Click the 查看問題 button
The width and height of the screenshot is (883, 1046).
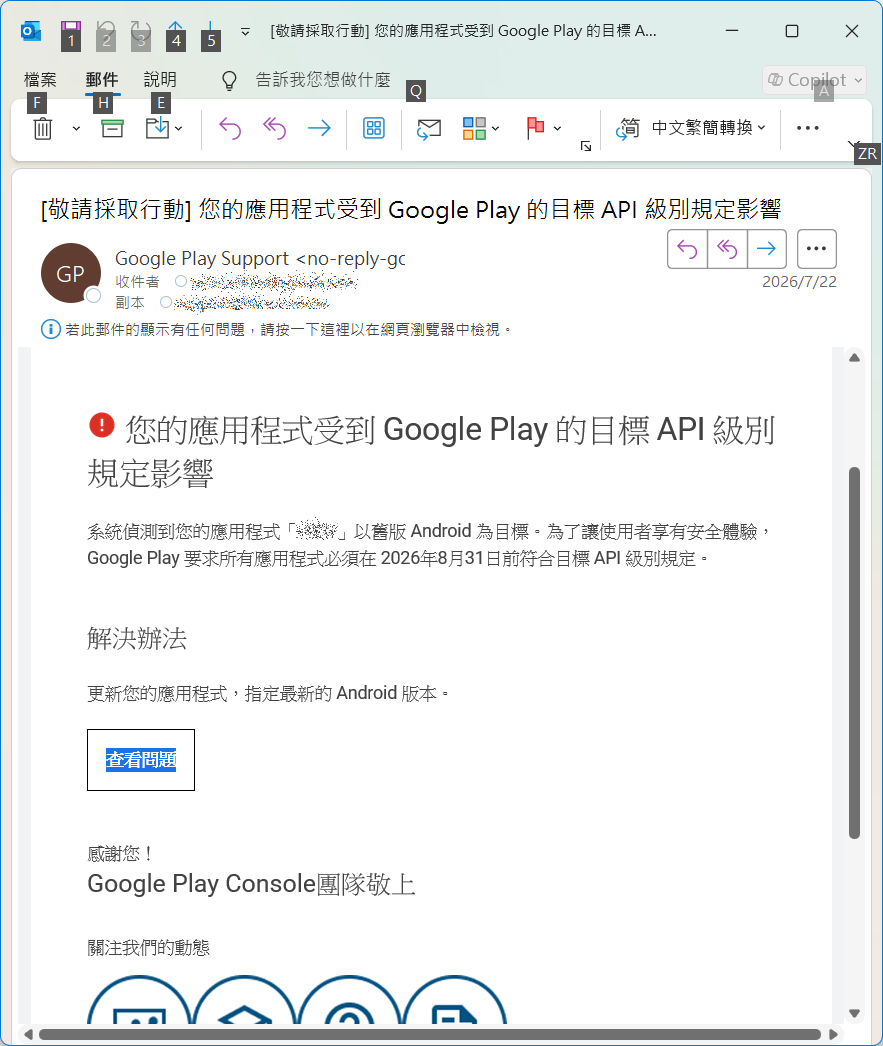(141, 760)
